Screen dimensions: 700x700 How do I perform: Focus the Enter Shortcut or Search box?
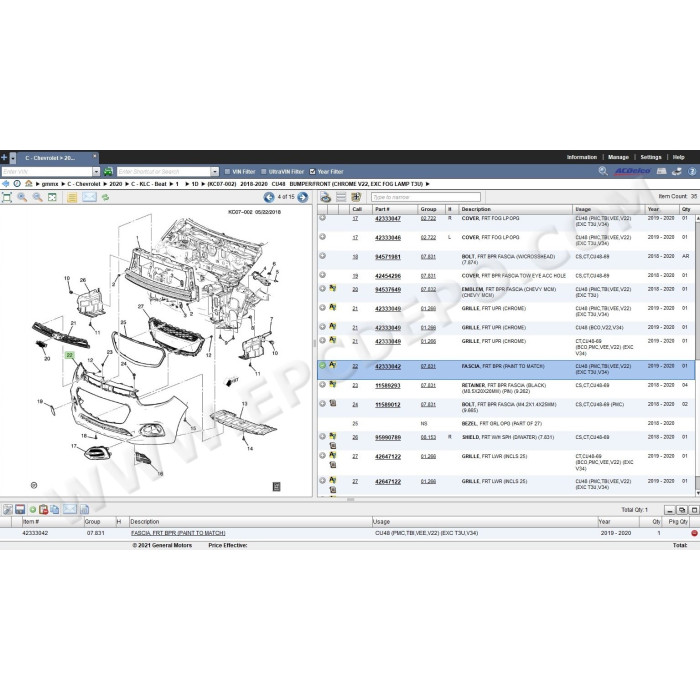click(163, 172)
